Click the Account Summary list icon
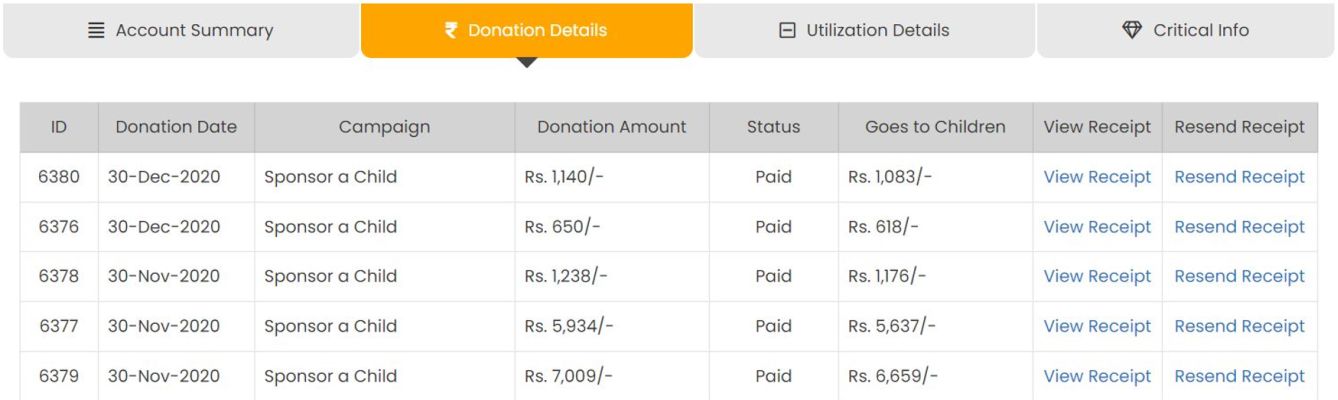This screenshot has height=400, width=1338. click(x=97, y=30)
